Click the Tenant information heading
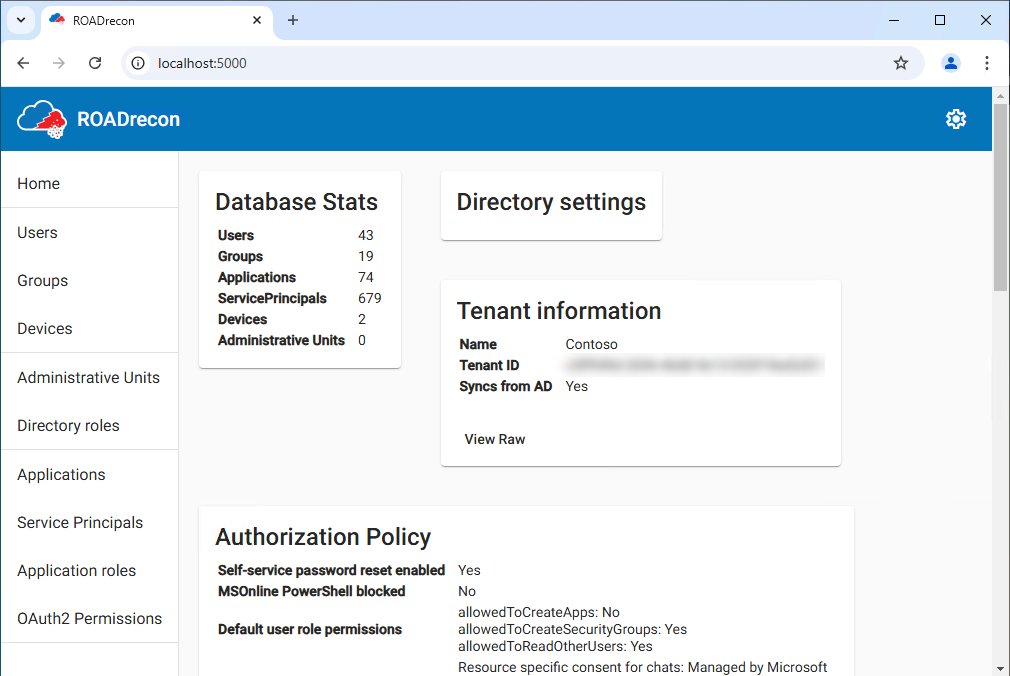 pyautogui.click(x=559, y=311)
